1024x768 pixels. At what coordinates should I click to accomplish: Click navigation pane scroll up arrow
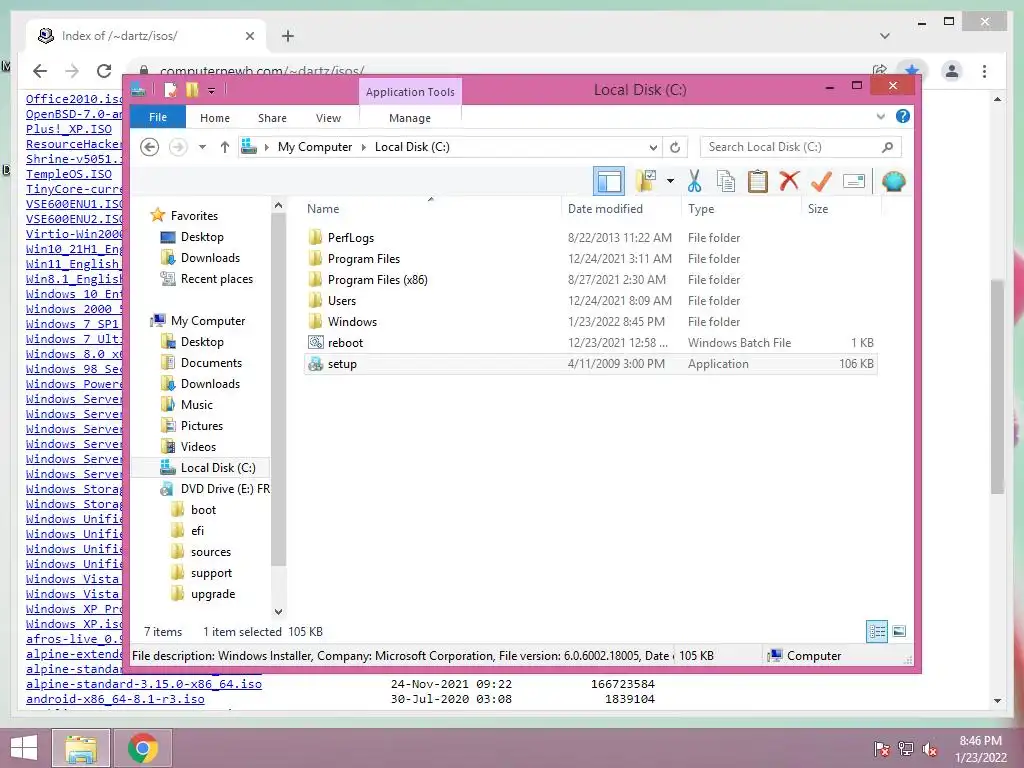(x=278, y=205)
